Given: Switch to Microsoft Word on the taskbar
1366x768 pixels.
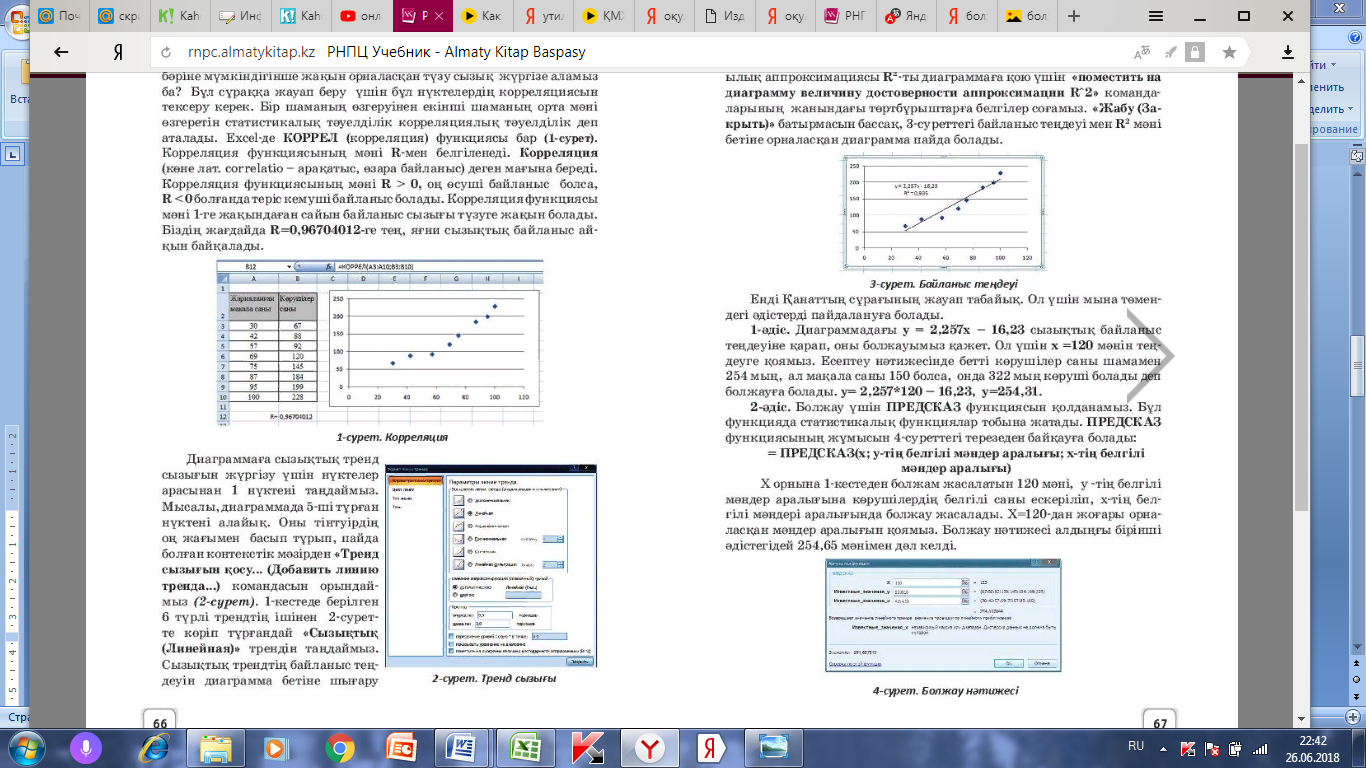Looking at the screenshot, I should click(464, 748).
